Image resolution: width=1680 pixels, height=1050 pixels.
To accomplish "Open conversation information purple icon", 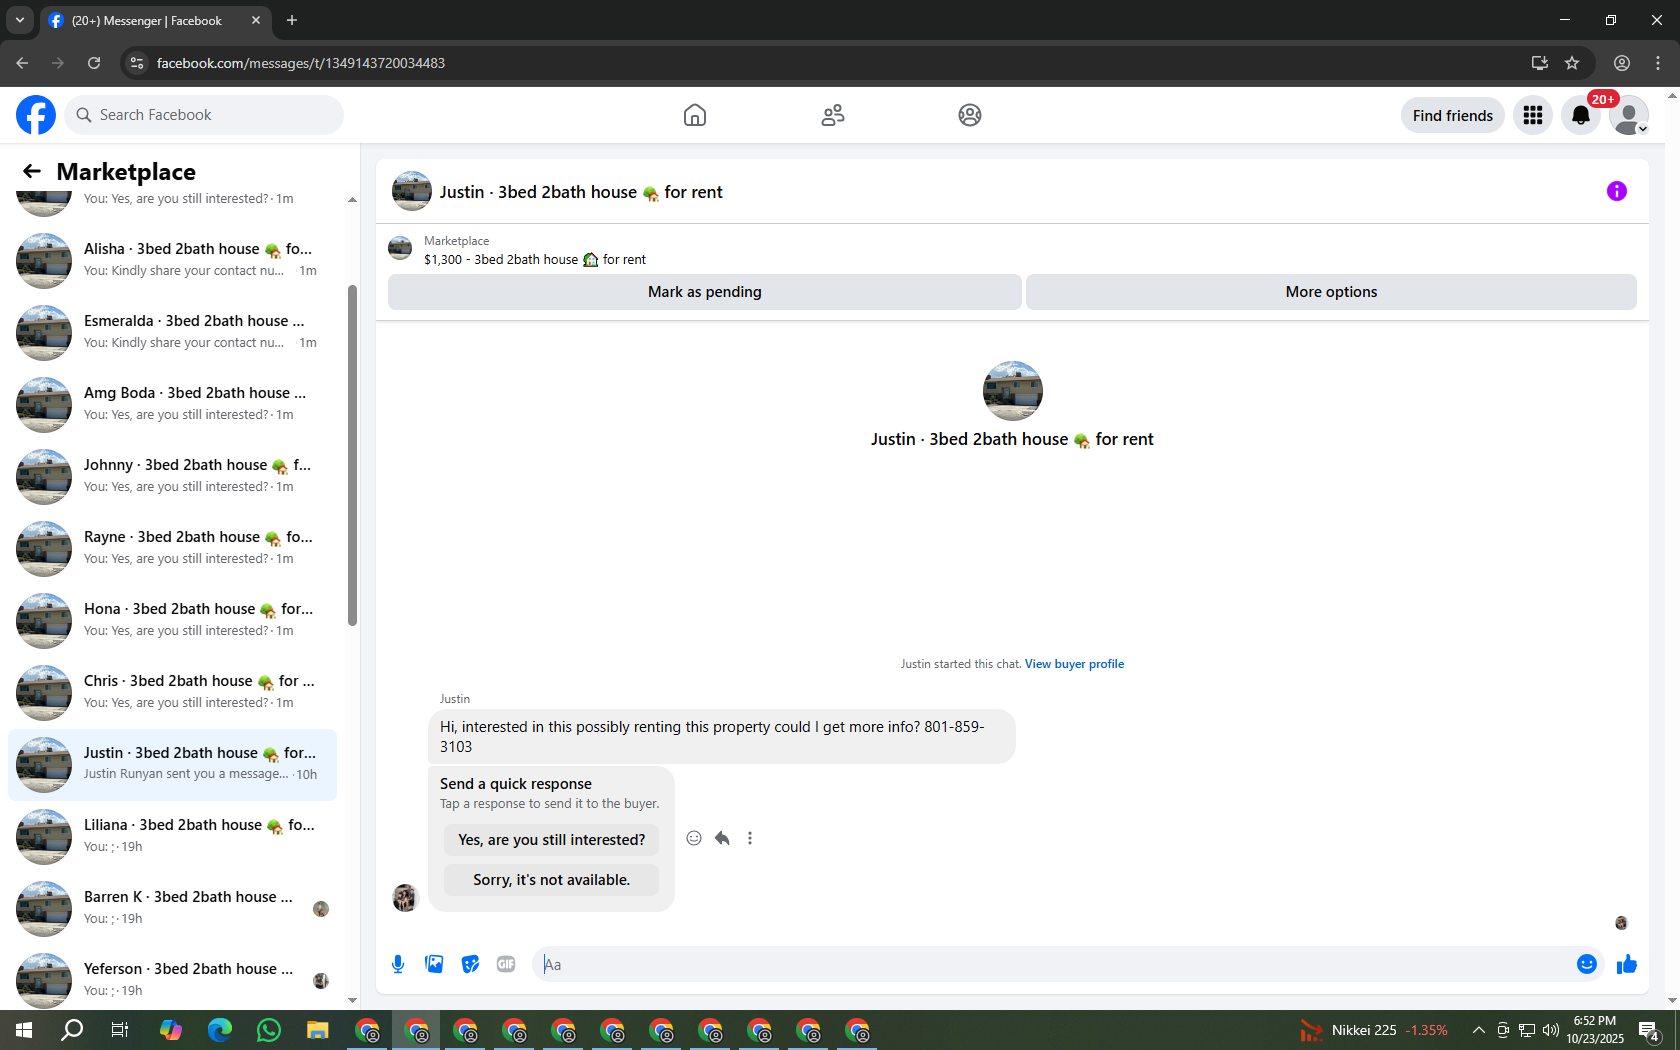I will (1617, 191).
